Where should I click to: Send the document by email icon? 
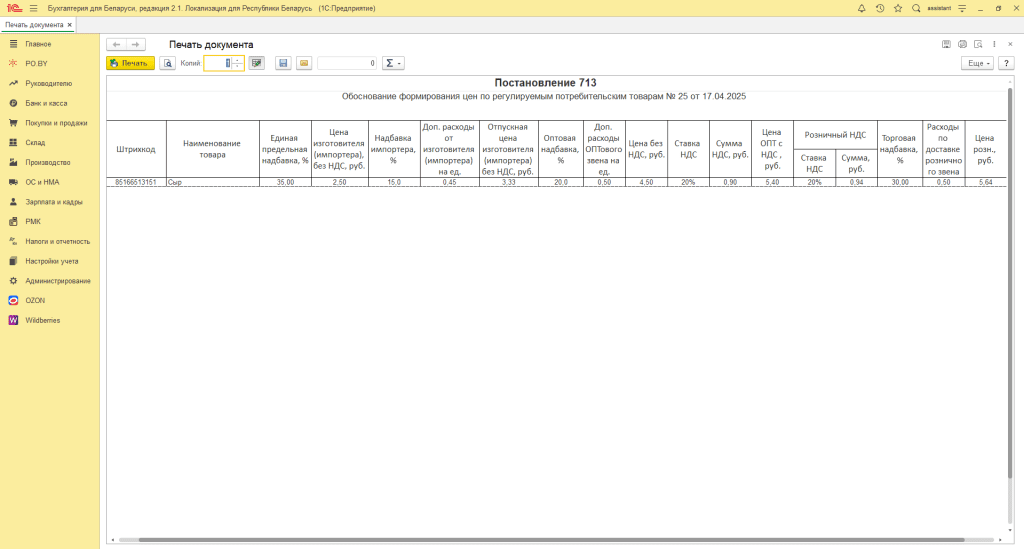[304, 63]
